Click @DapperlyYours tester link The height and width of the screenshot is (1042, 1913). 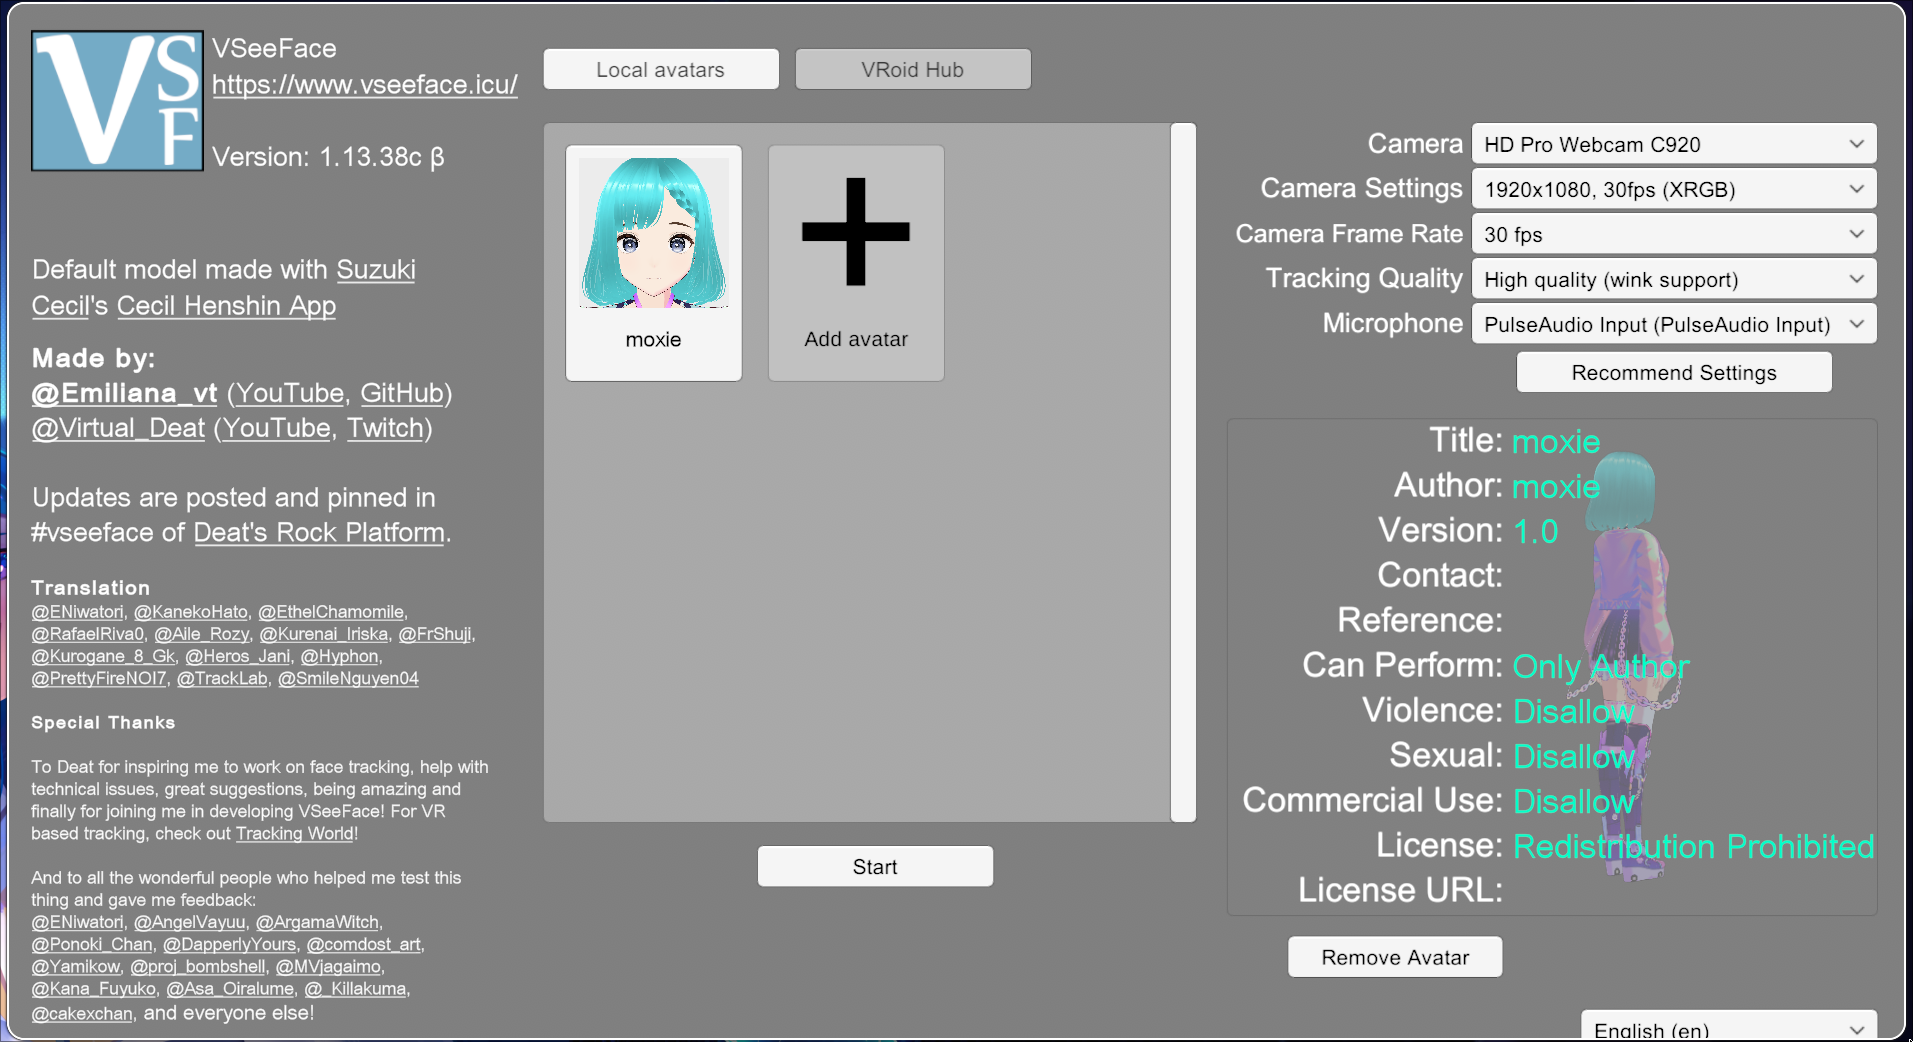coord(230,944)
